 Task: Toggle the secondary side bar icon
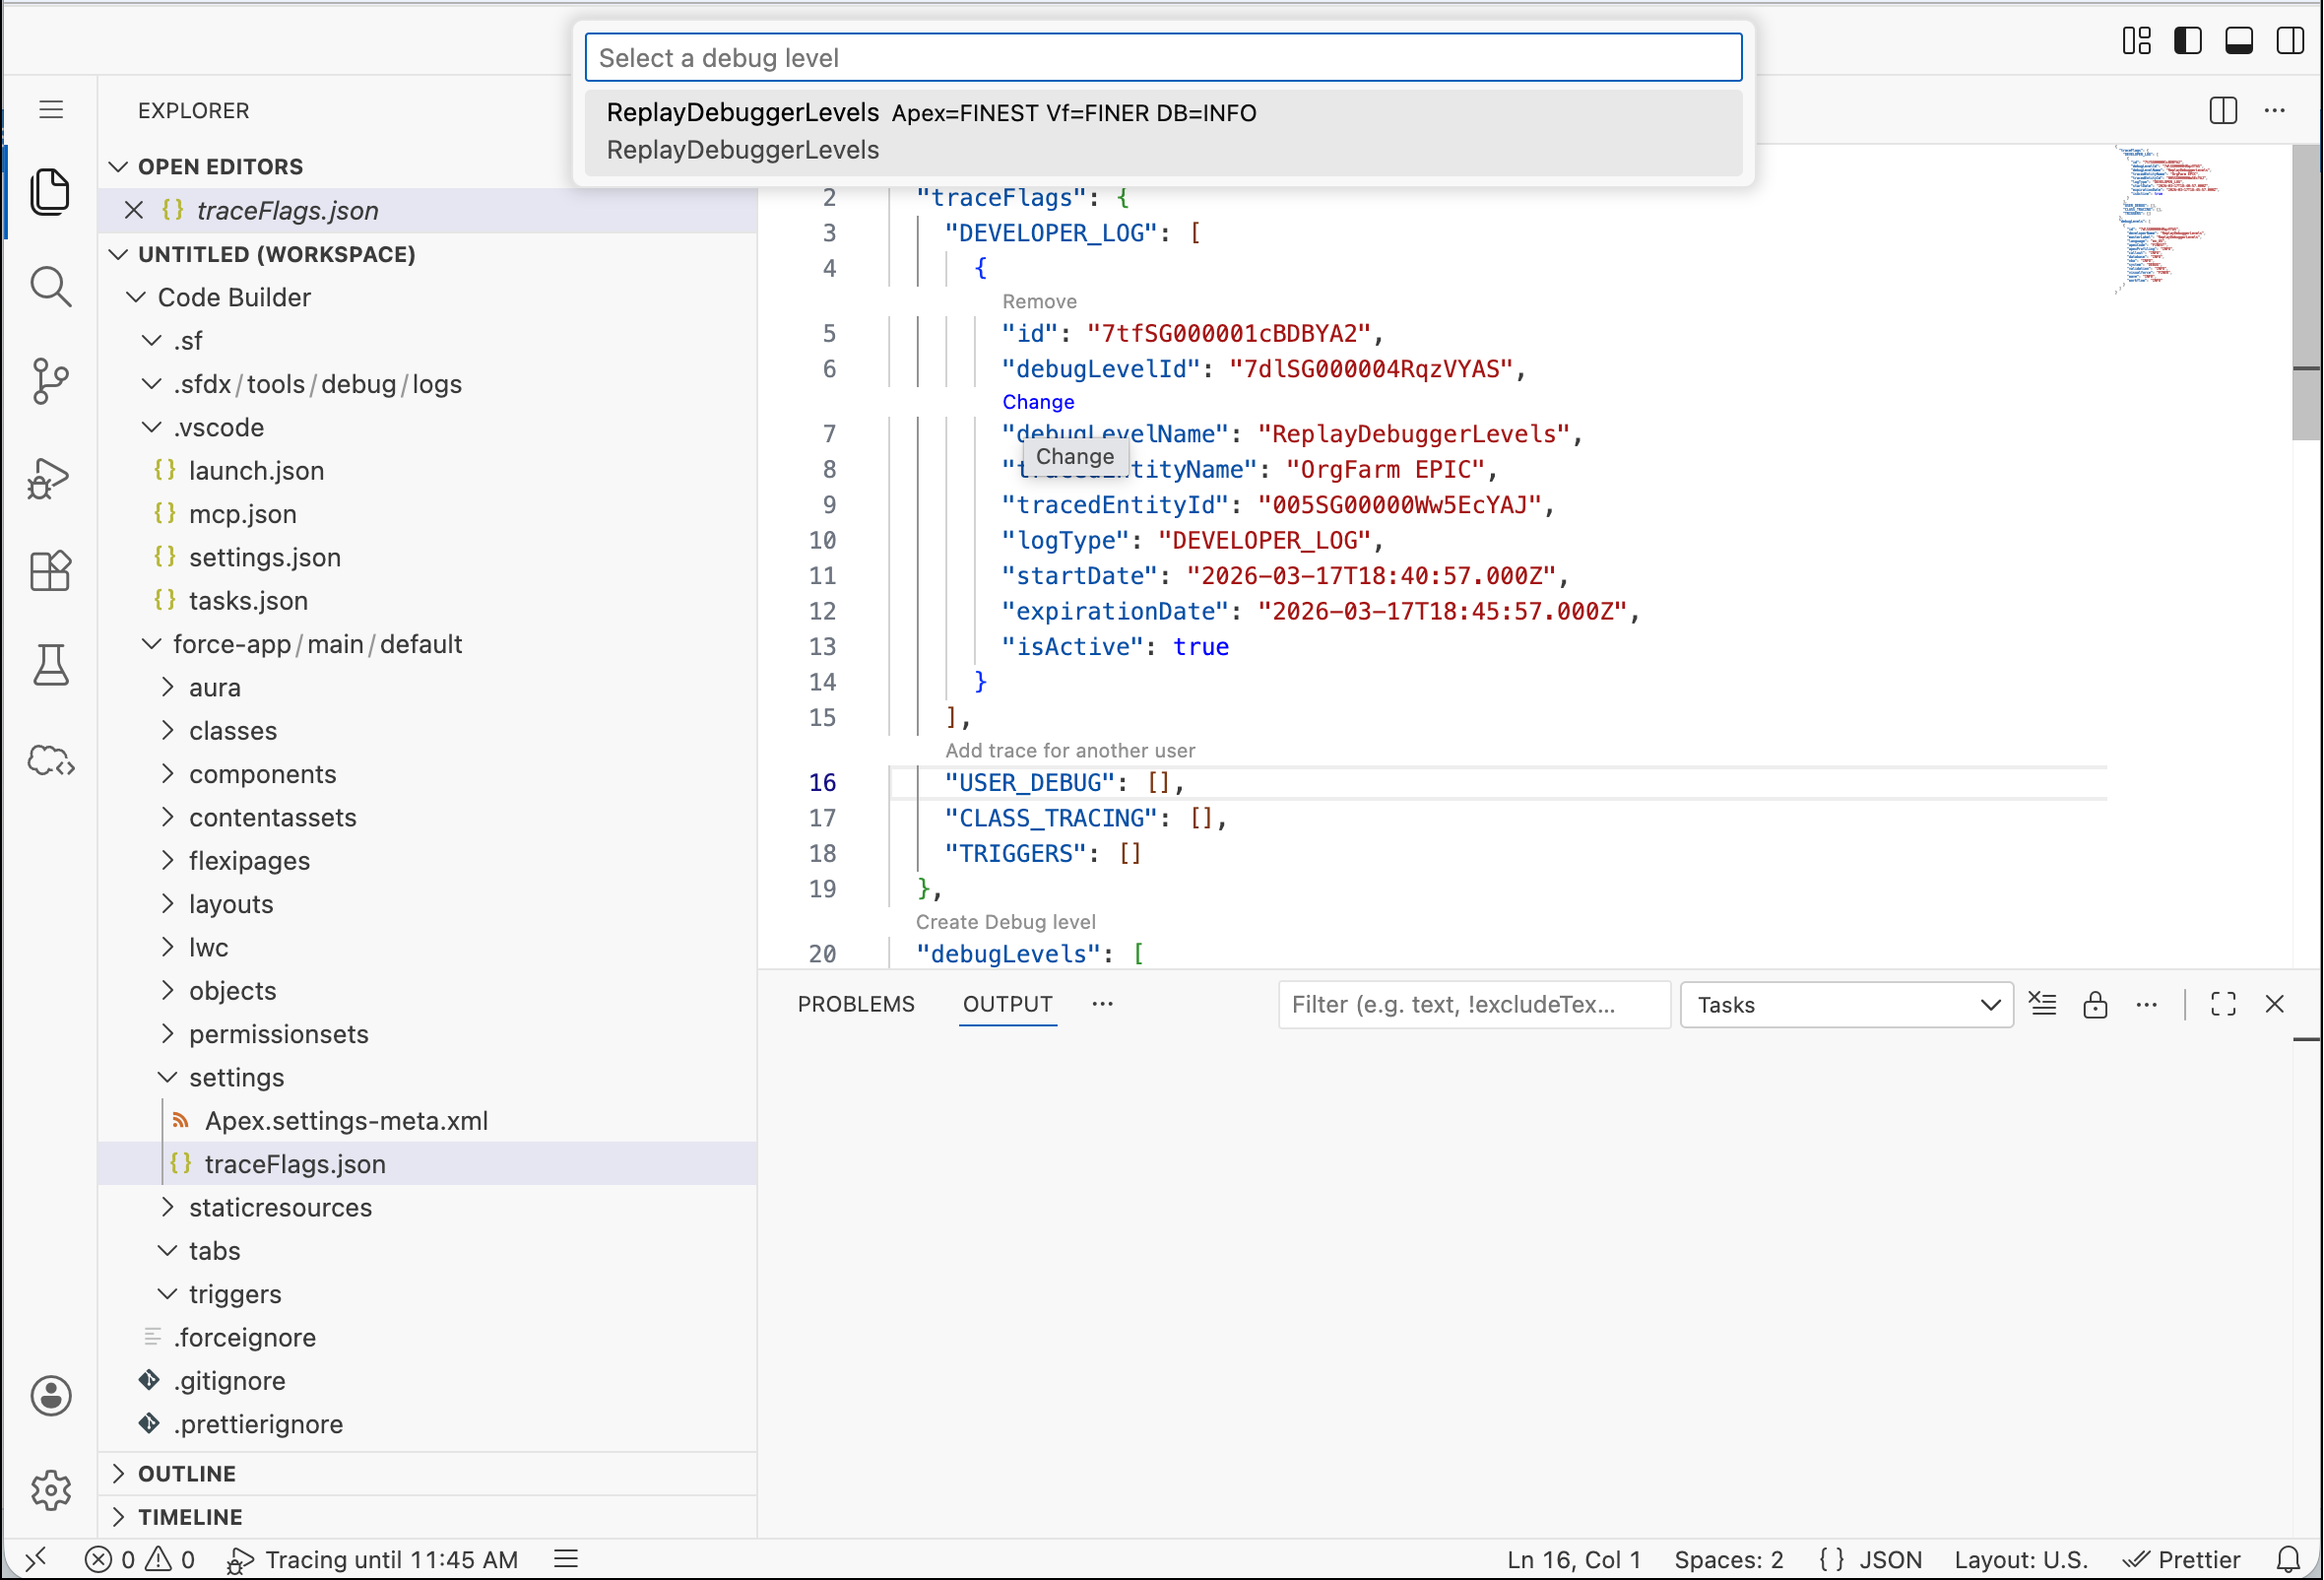(2290, 40)
